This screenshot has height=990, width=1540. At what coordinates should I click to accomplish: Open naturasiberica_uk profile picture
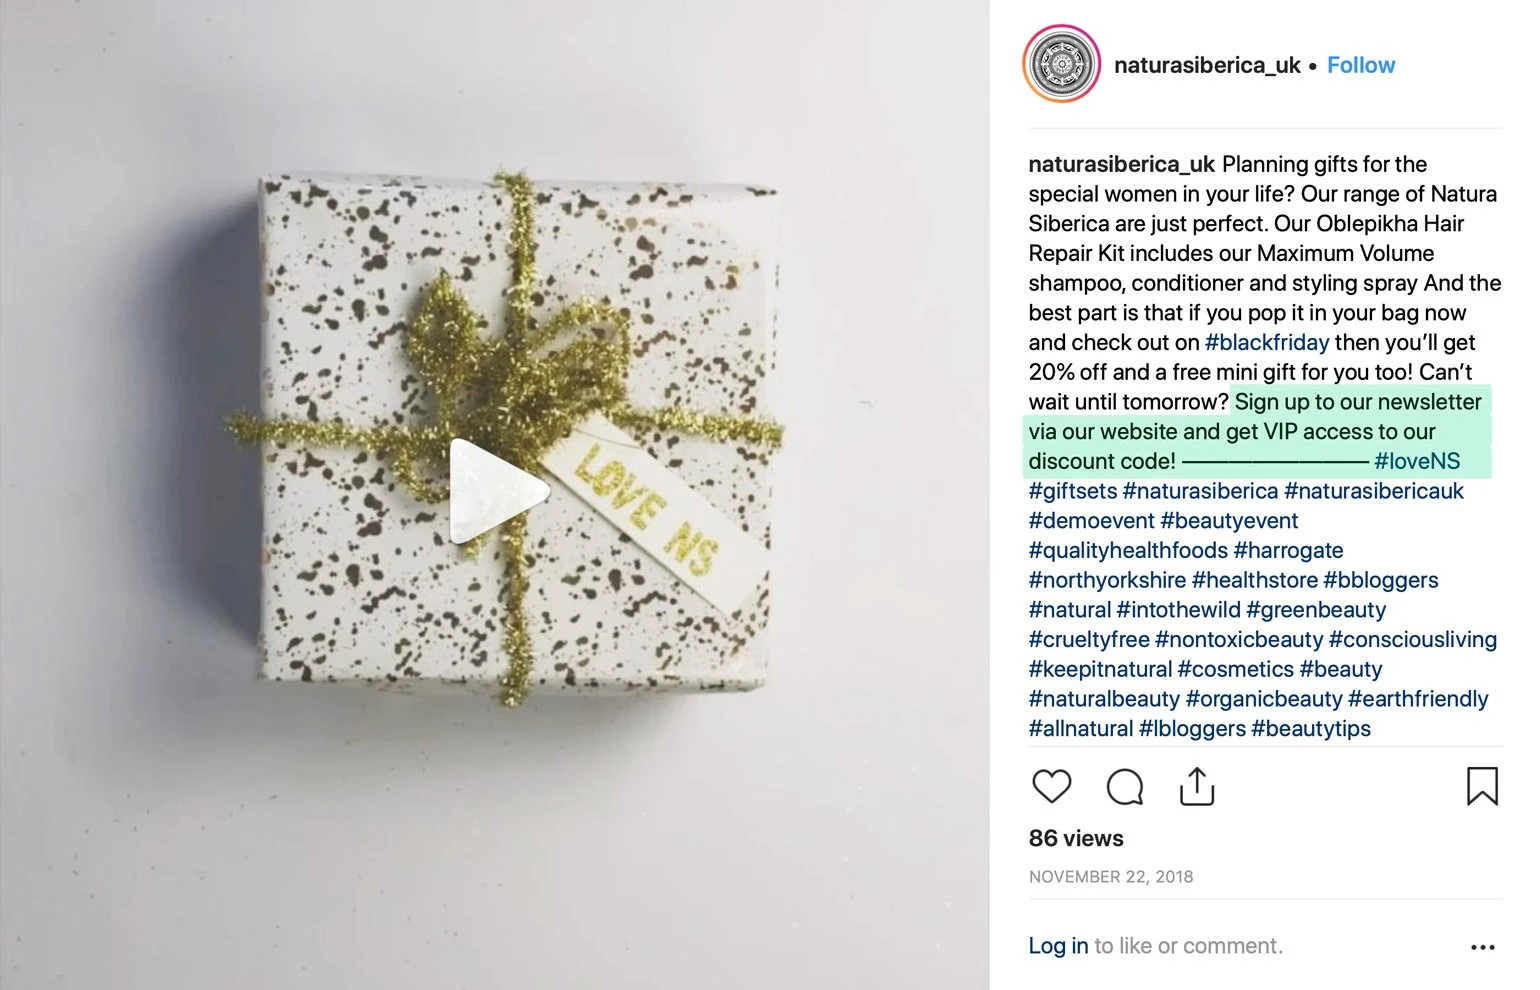coord(1062,65)
